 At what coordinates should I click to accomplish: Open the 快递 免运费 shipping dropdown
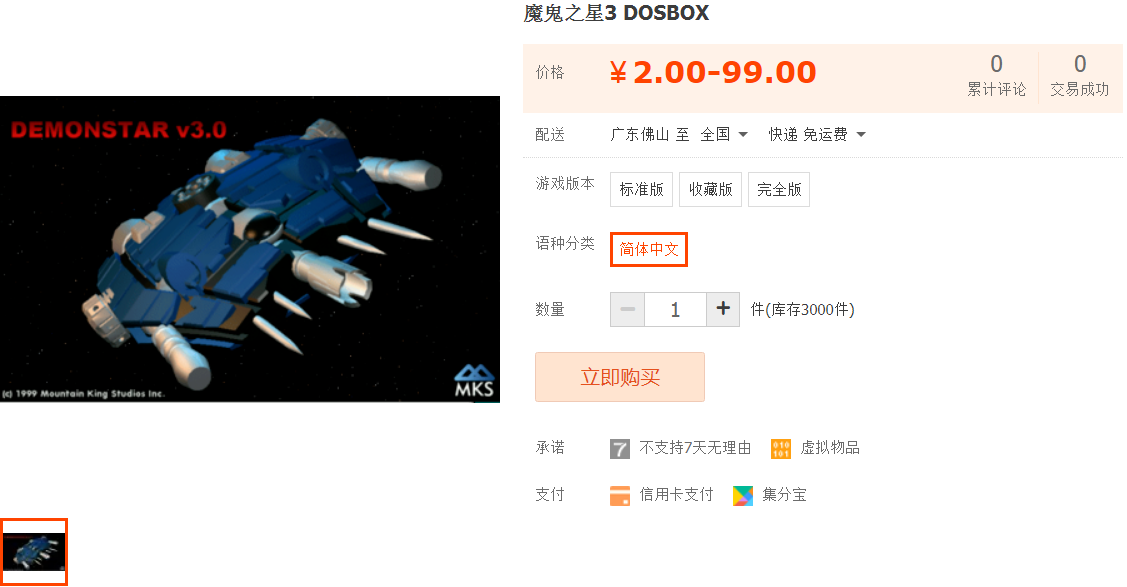coord(817,134)
